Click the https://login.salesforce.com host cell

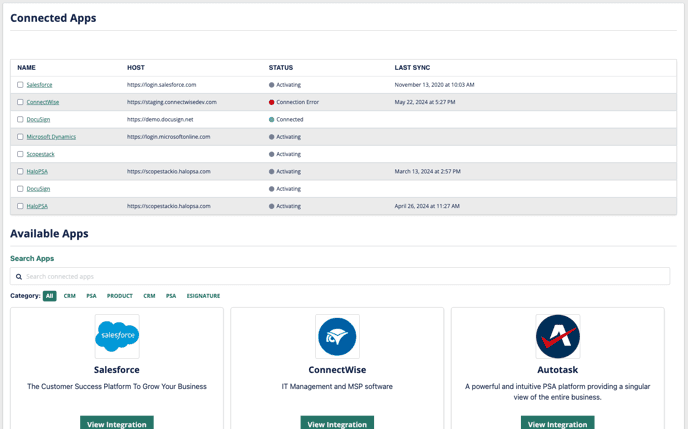[161, 85]
